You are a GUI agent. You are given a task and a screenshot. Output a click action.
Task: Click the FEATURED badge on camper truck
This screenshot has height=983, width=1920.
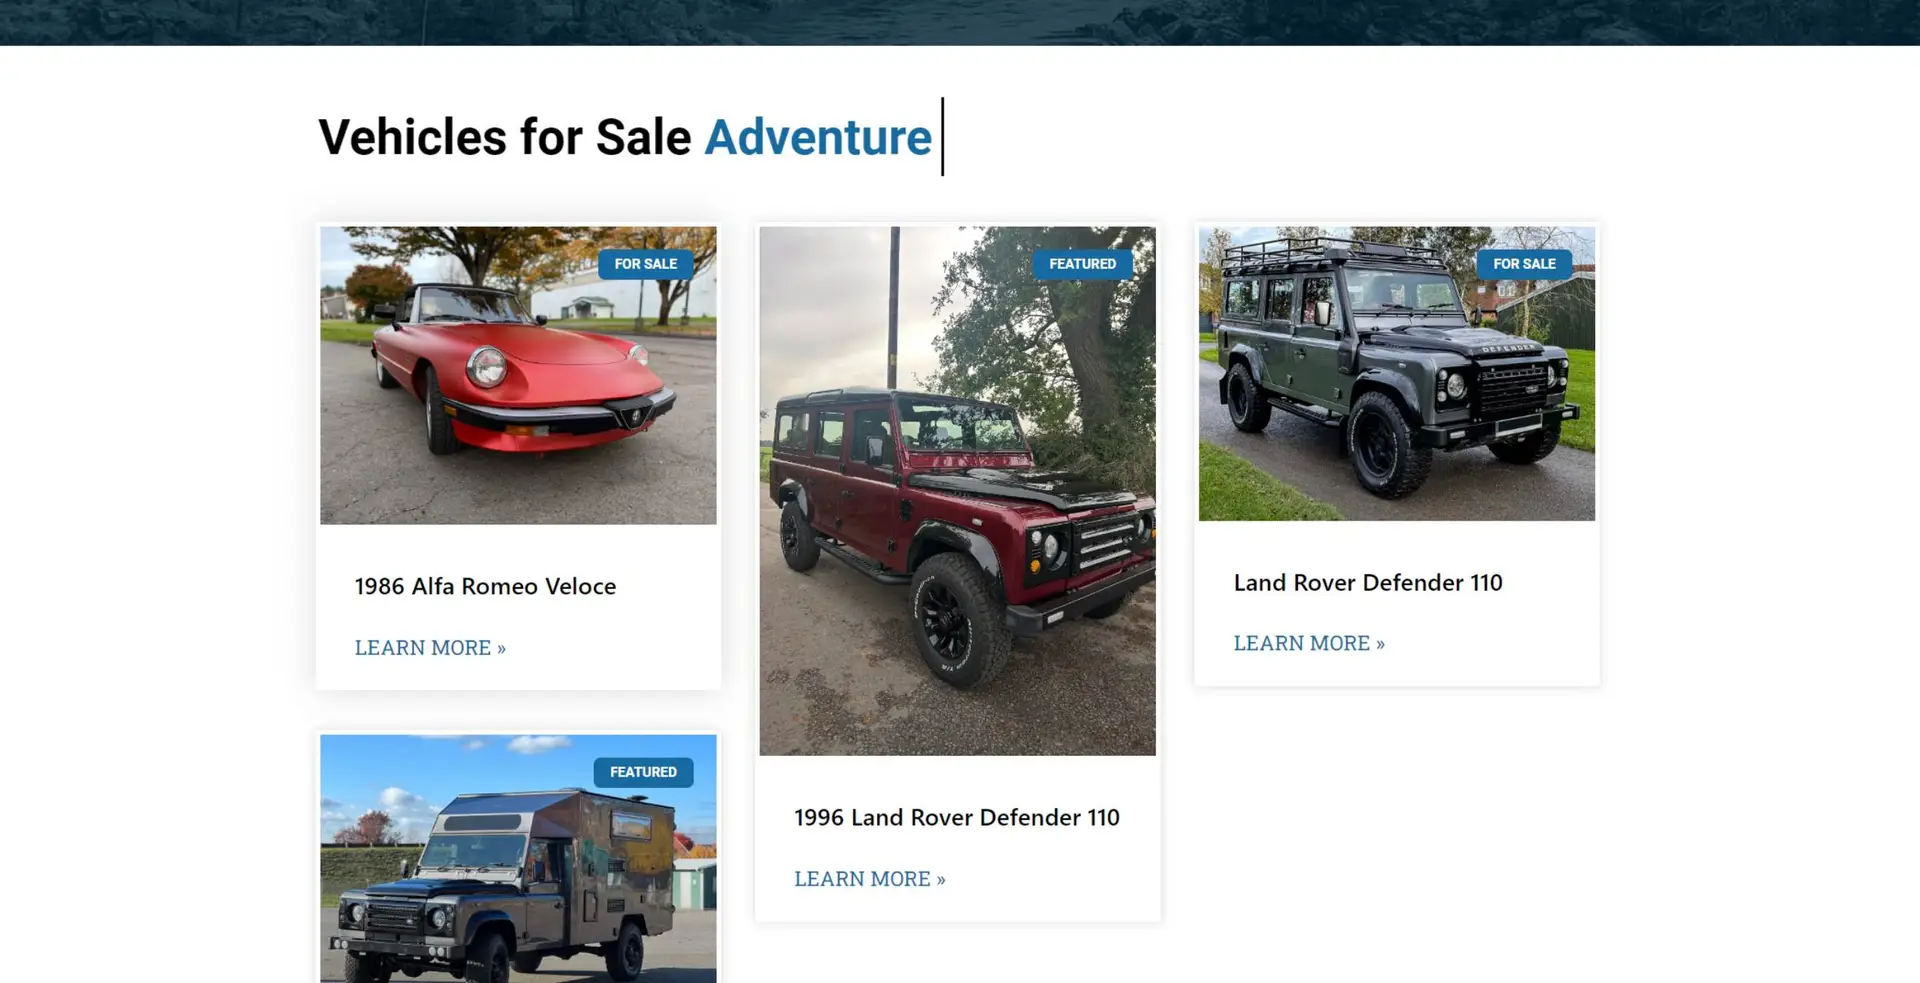pyautogui.click(x=643, y=772)
